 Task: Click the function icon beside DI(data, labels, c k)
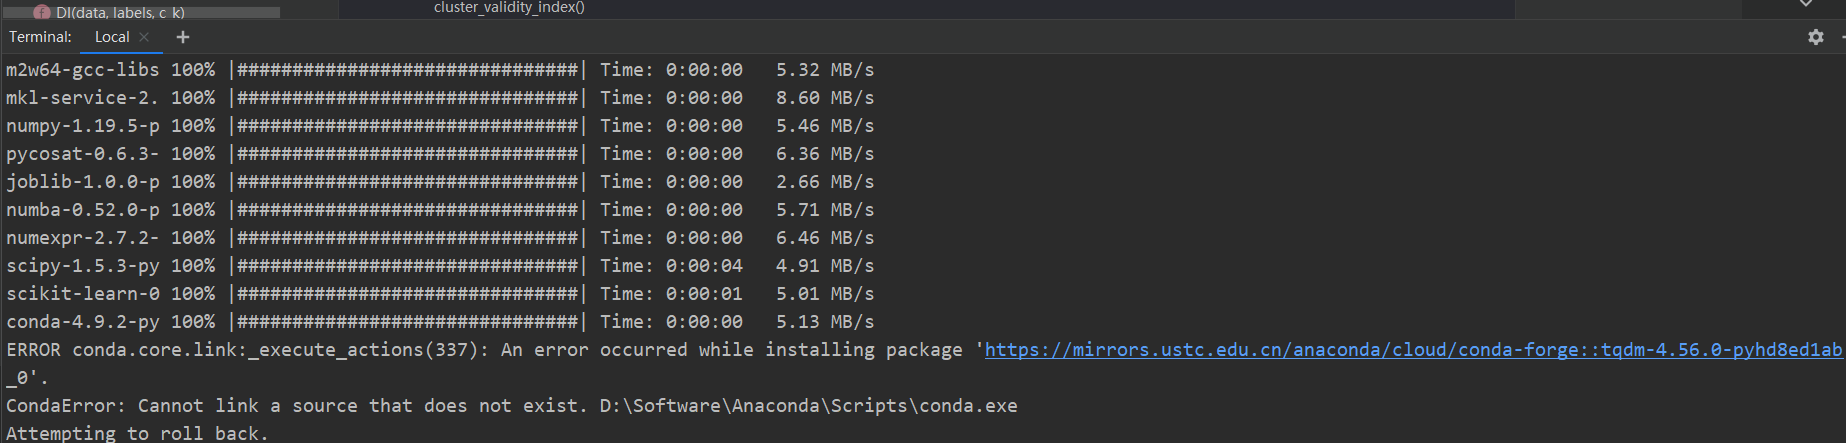(x=42, y=12)
